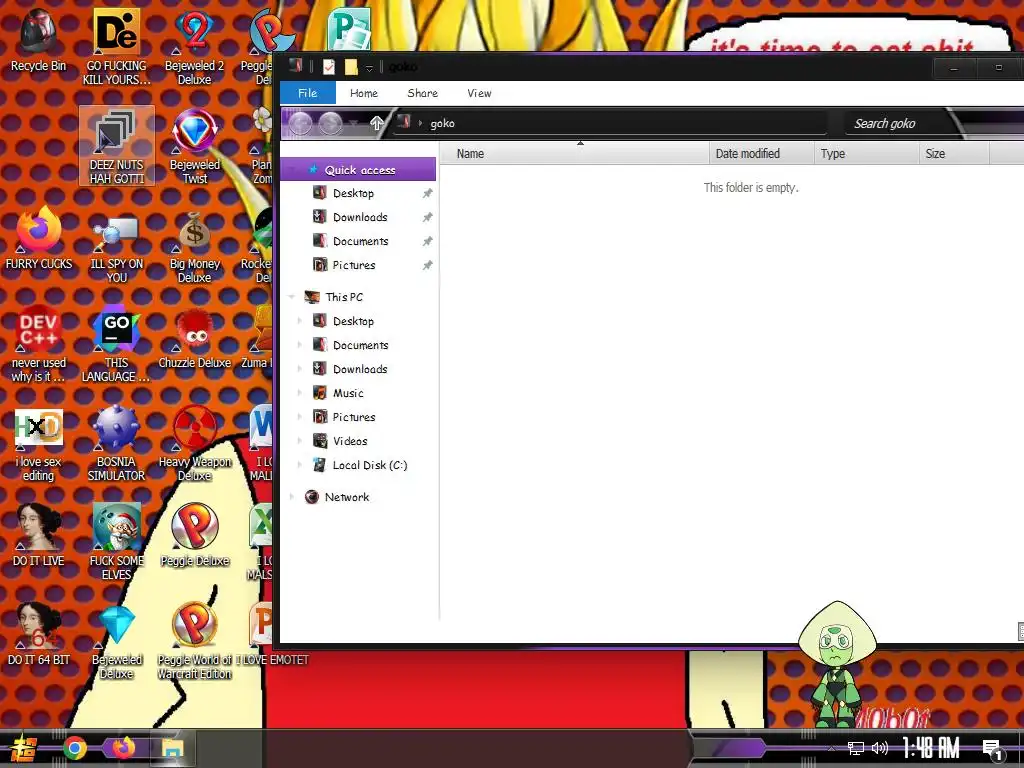Sort by the Type column header
The image size is (1024, 768).
[x=866, y=154]
